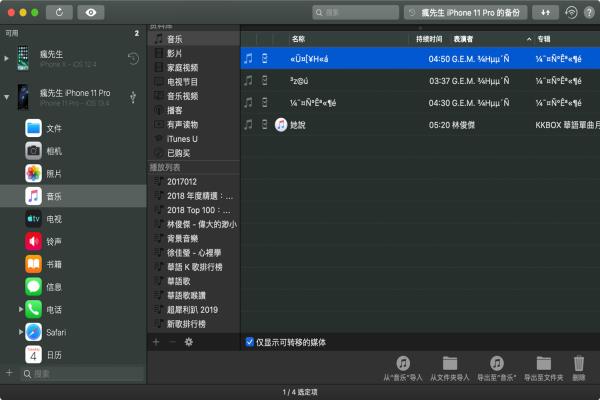This screenshot has height=400, width=600.
Task: Click the transfer arrows toolbar button
Action: [x=545, y=13]
